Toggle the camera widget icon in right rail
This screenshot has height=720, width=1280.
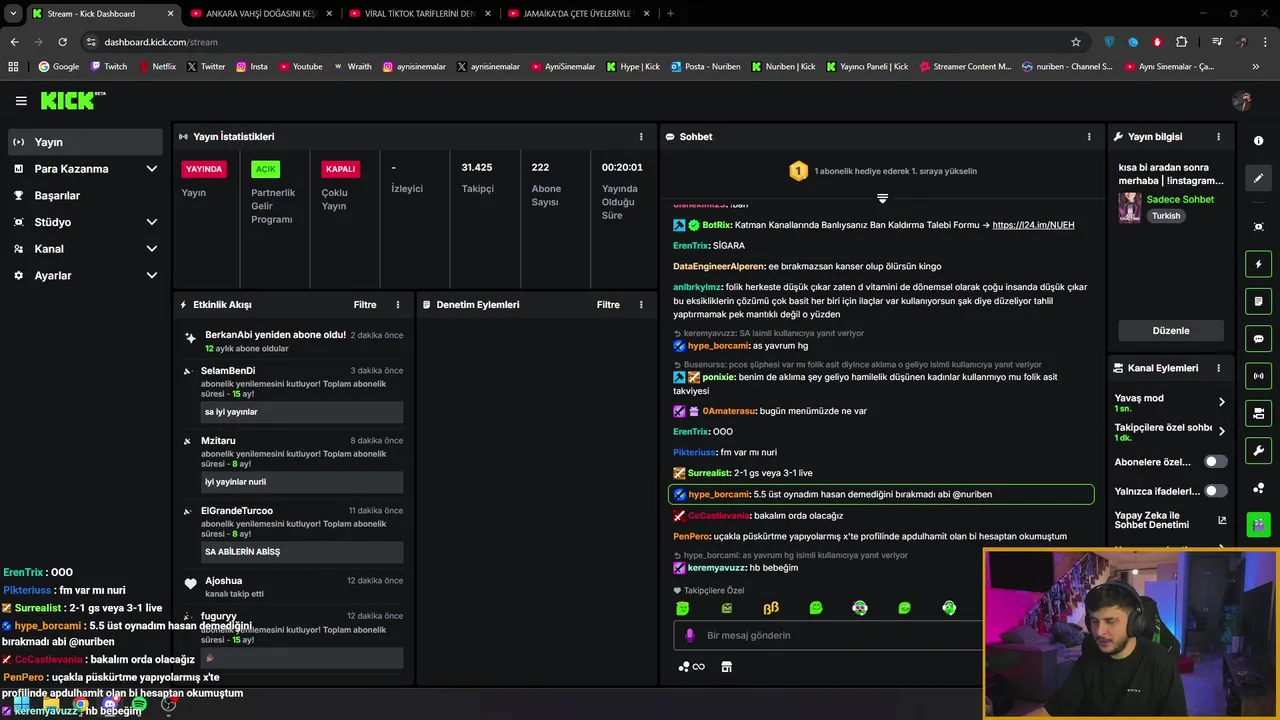[x=1258, y=413]
